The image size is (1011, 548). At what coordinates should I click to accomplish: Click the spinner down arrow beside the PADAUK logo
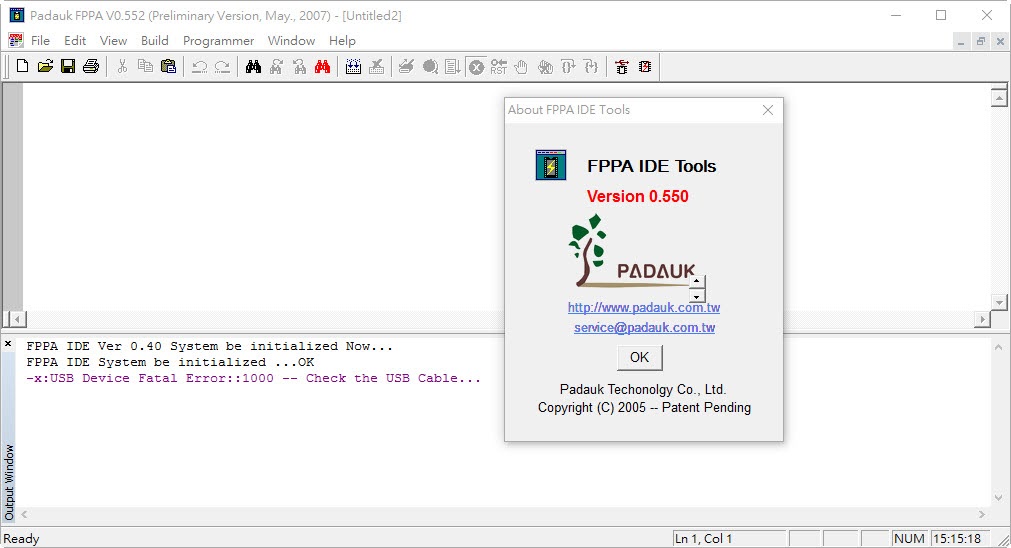pos(696,297)
